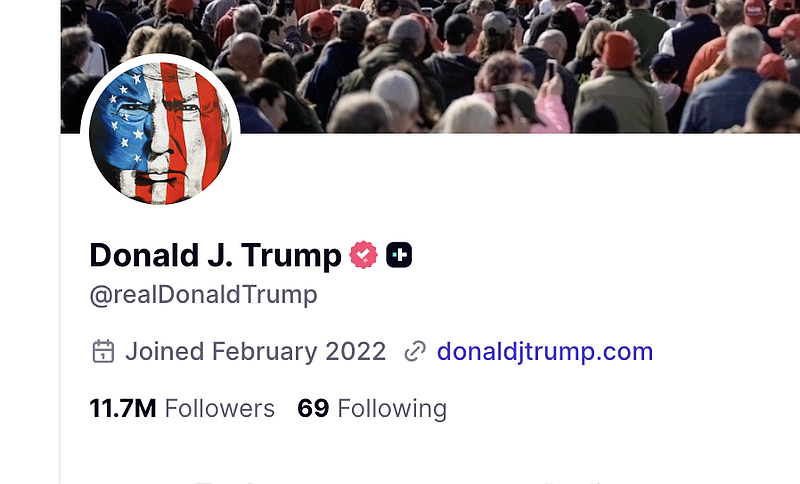800x484 pixels.
Task: Click the red verified checkmark badge
Action: point(363,254)
